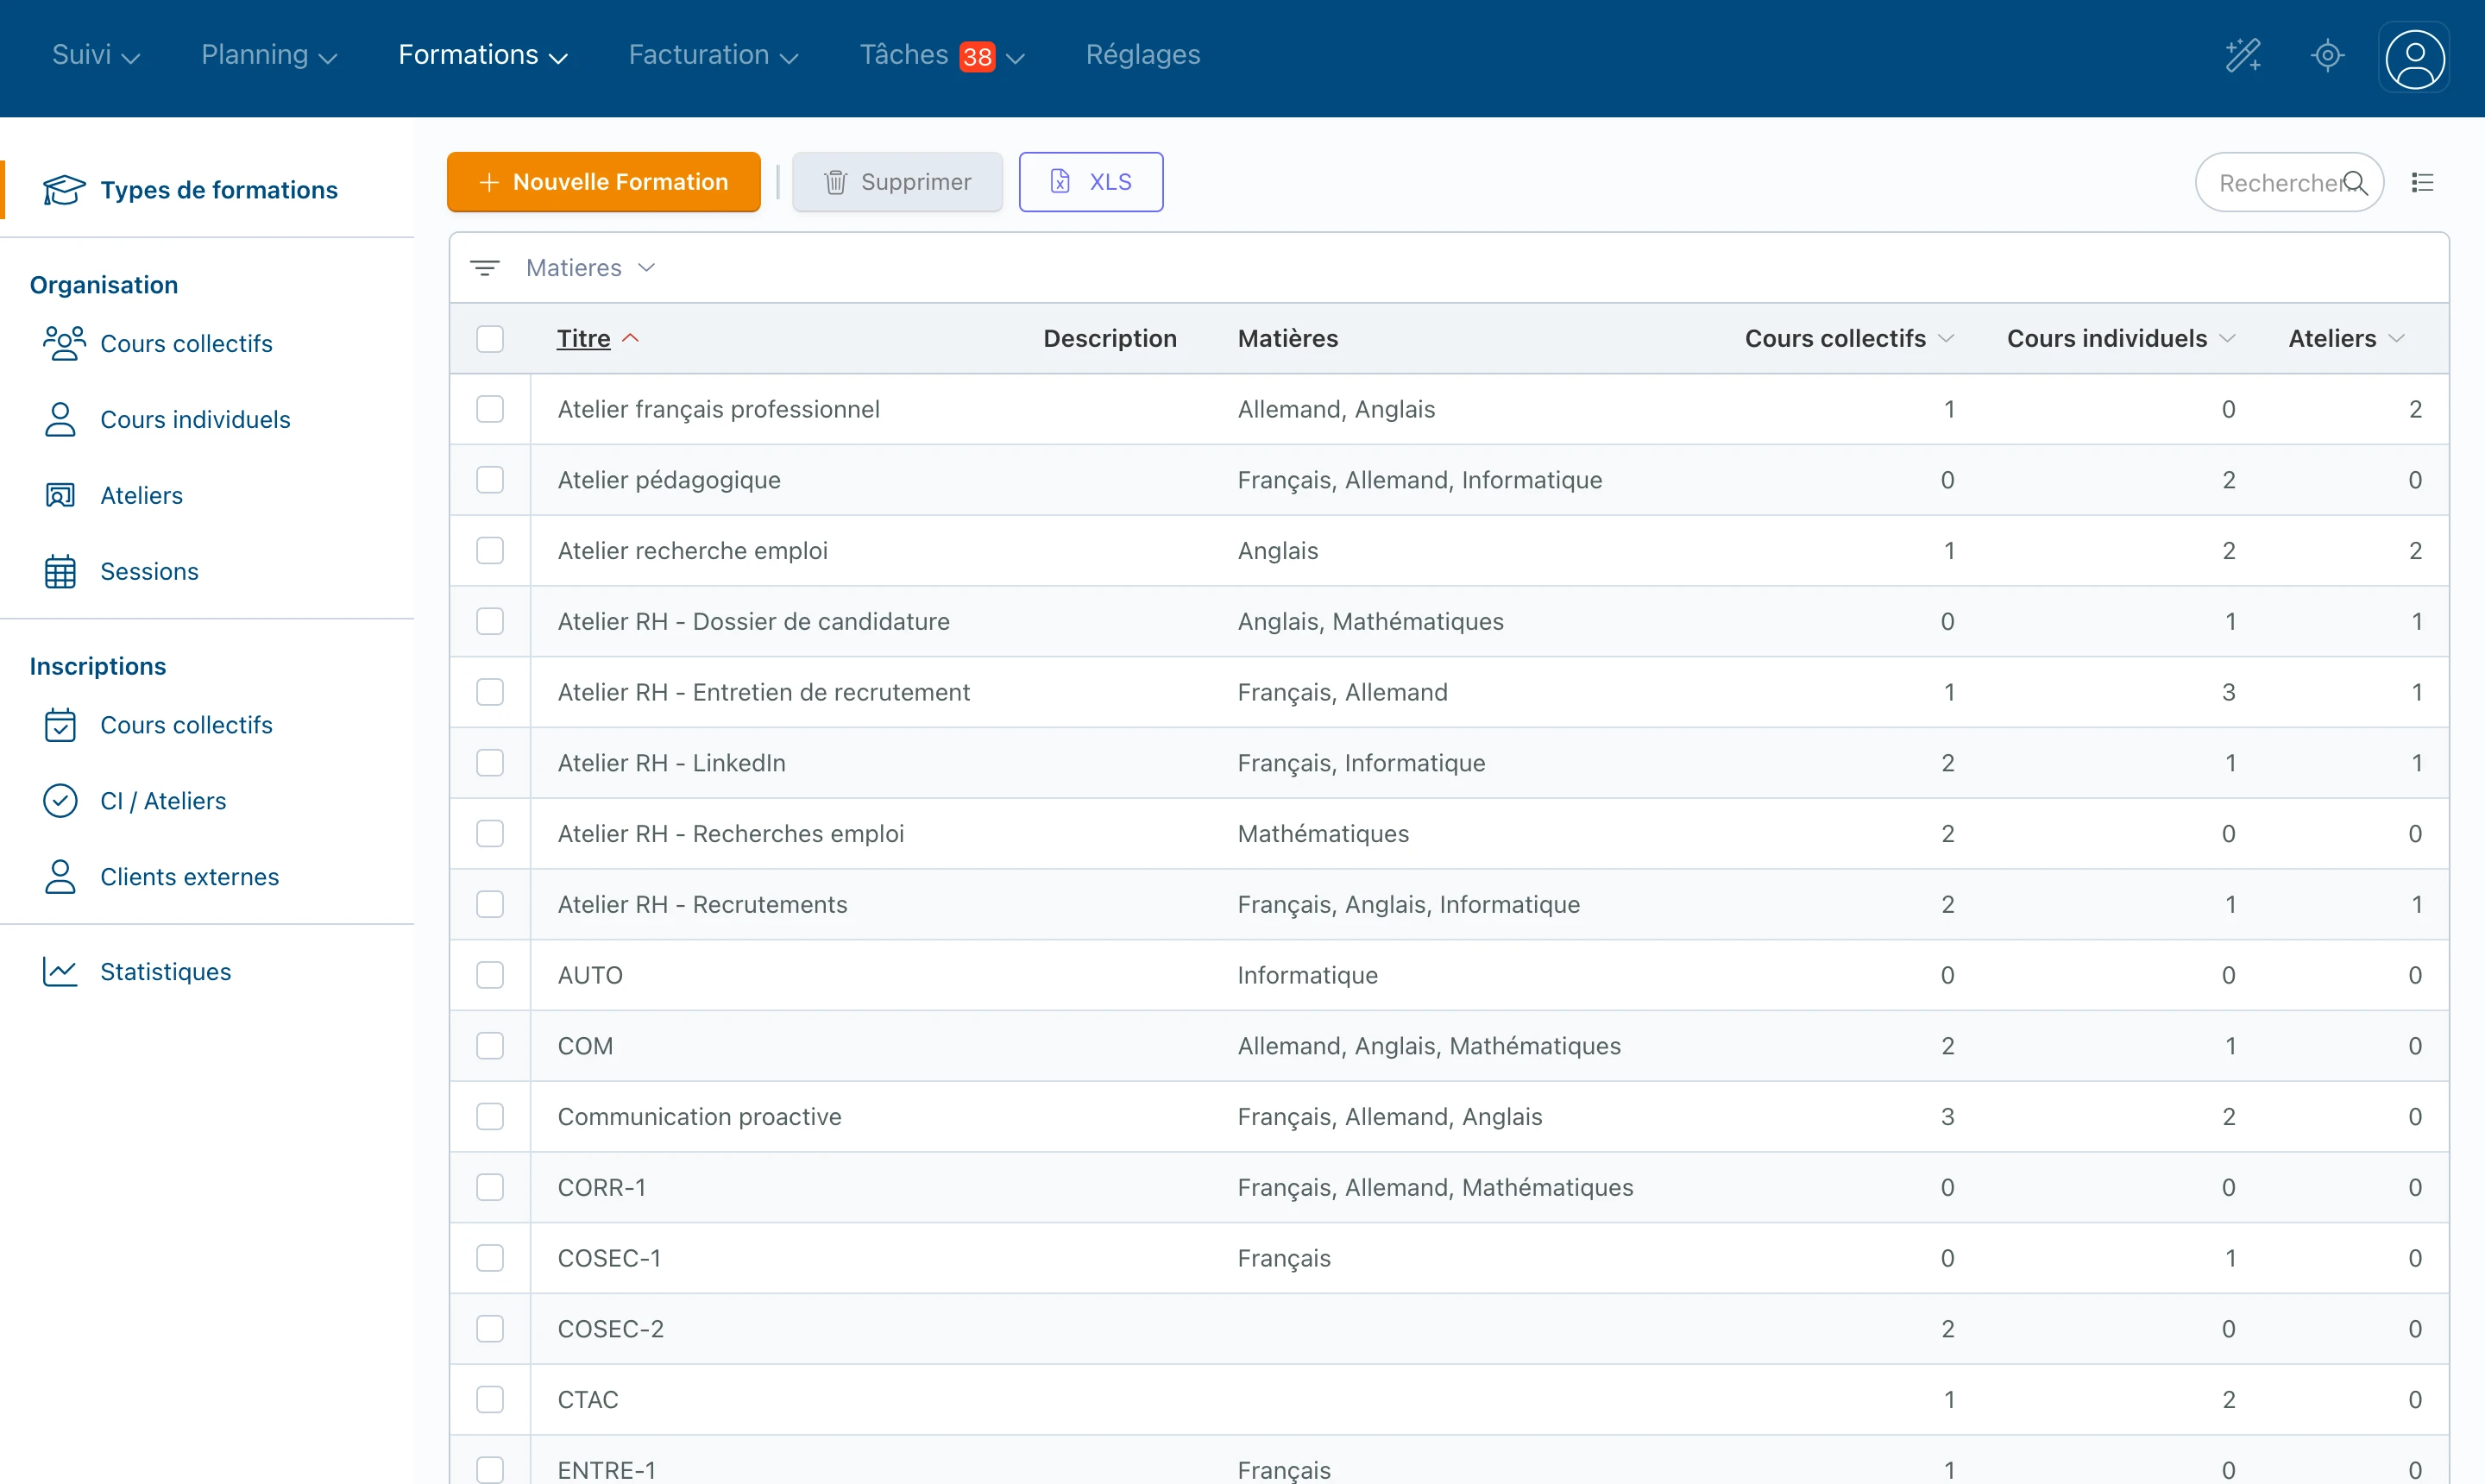Click the search magnifier icon
This screenshot has height=1484, width=2485.
2356,183
